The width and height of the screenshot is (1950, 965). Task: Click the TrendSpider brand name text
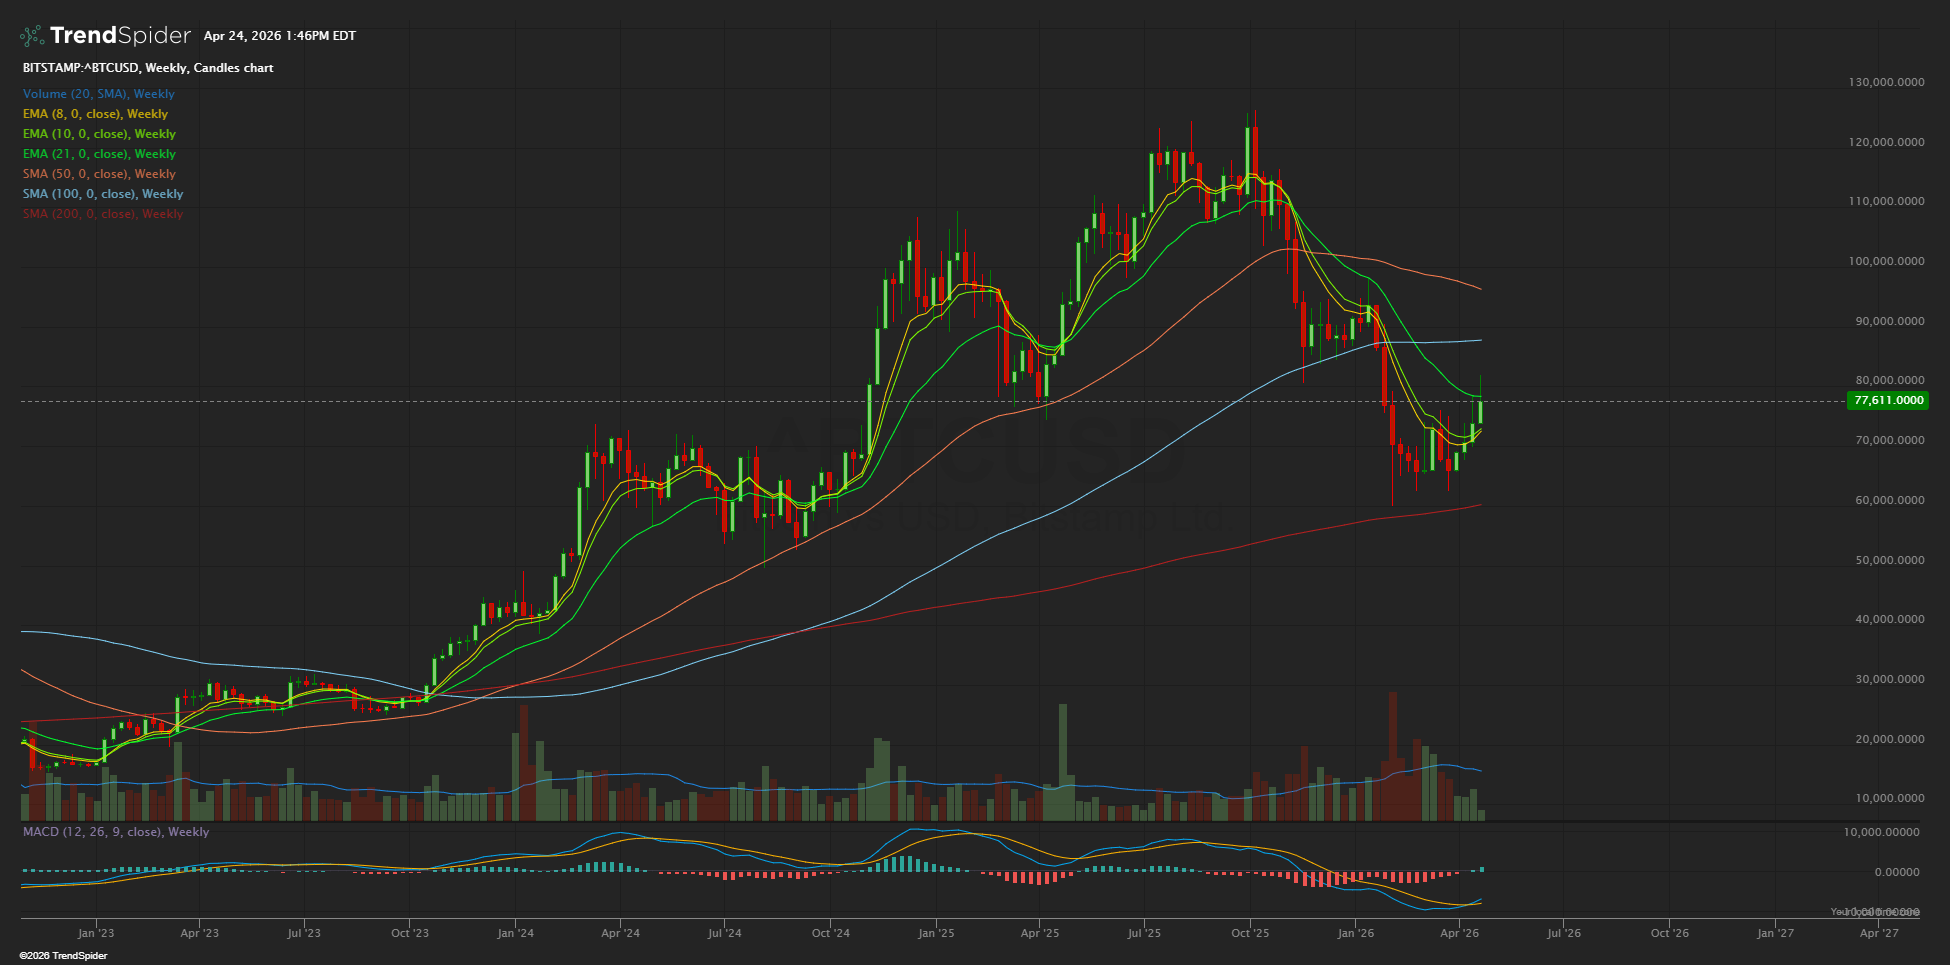point(120,36)
